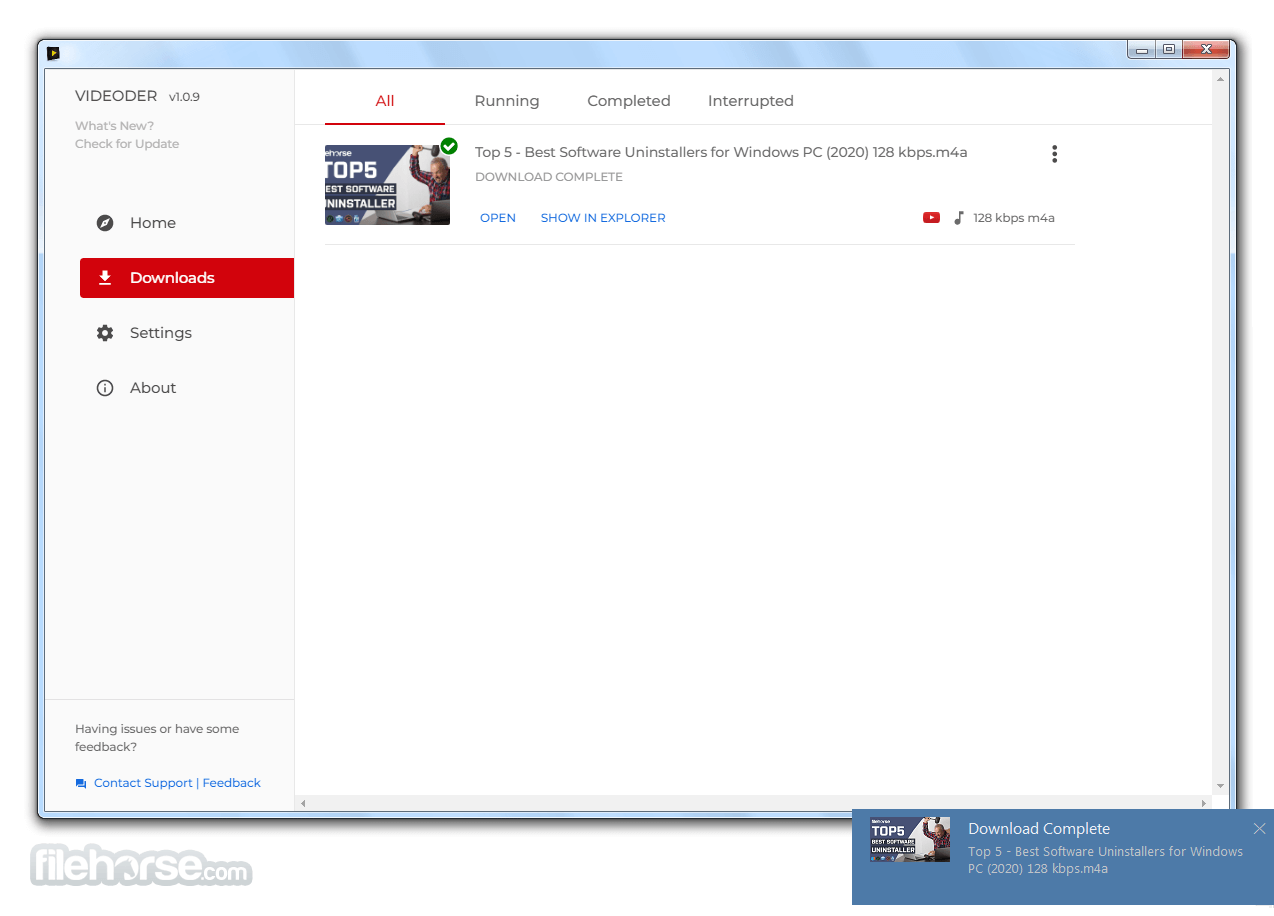The width and height of the screenshot is (1274, 916).
Task: Switch to the Interrupted tab
Action: (x=751, y=101)
